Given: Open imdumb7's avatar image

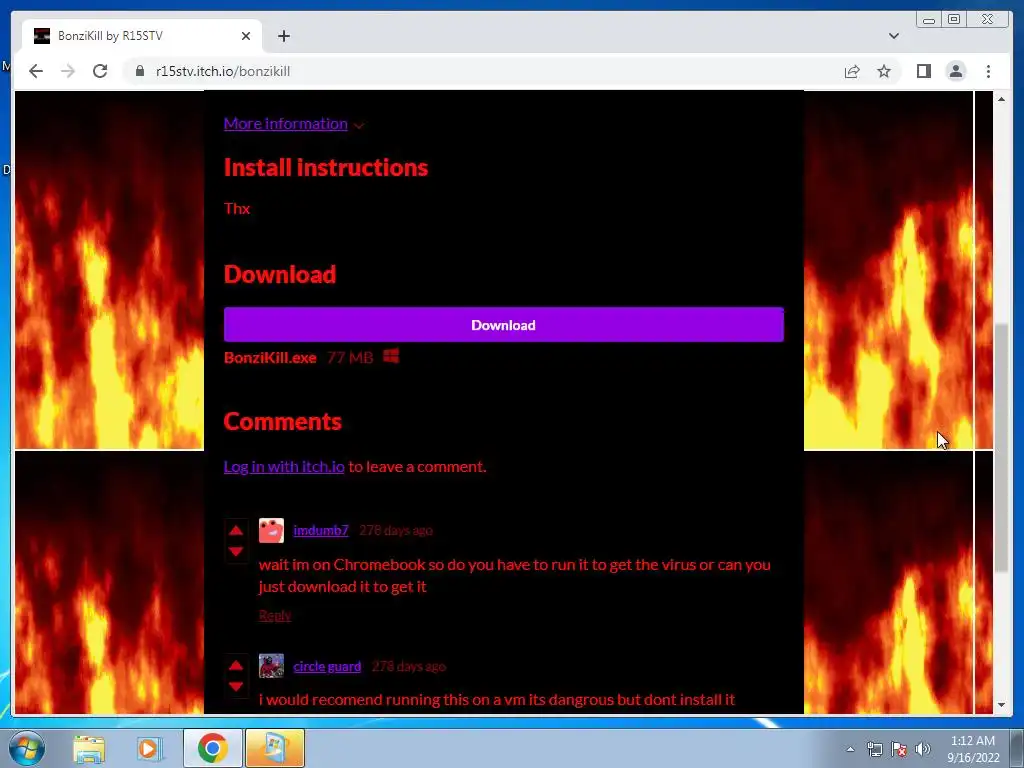Looking at the screenshot, I should (271, 530).
